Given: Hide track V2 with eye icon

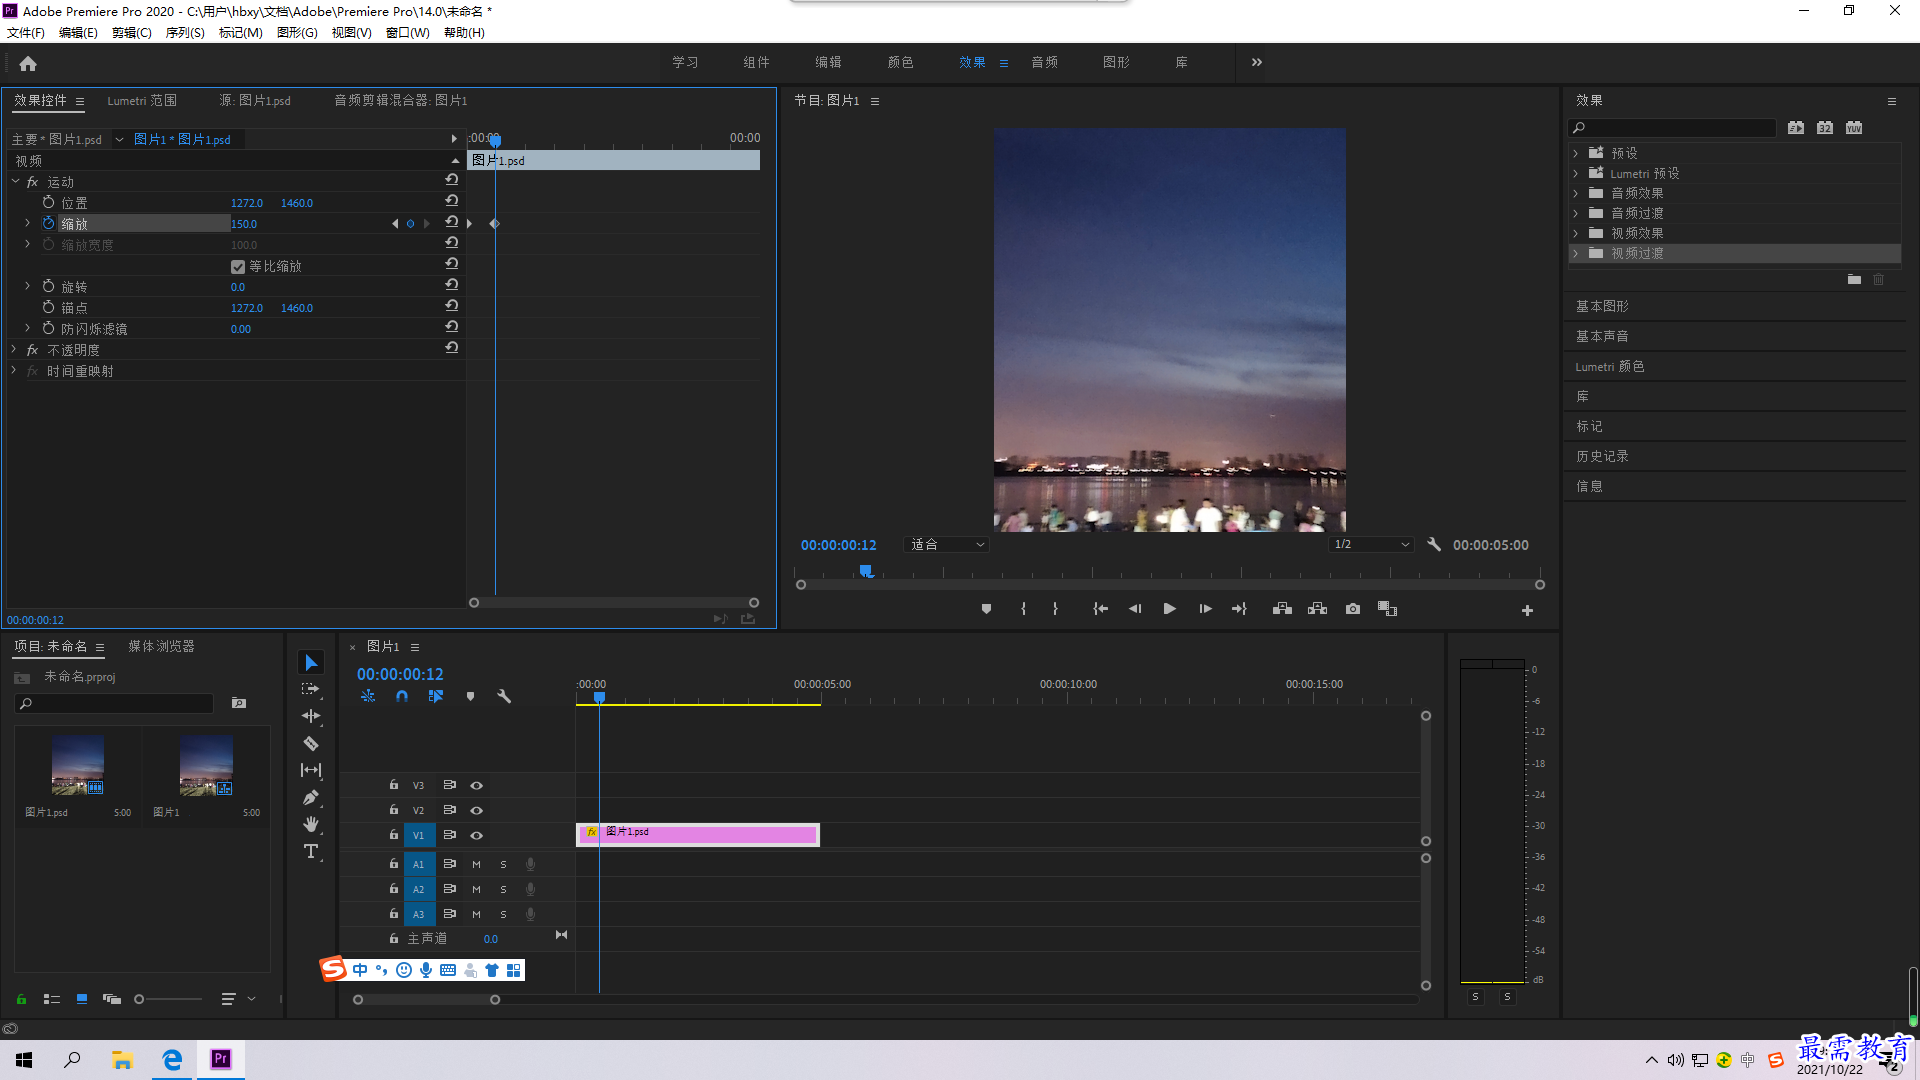Looking at the screenshot, I should pos(476,810).
